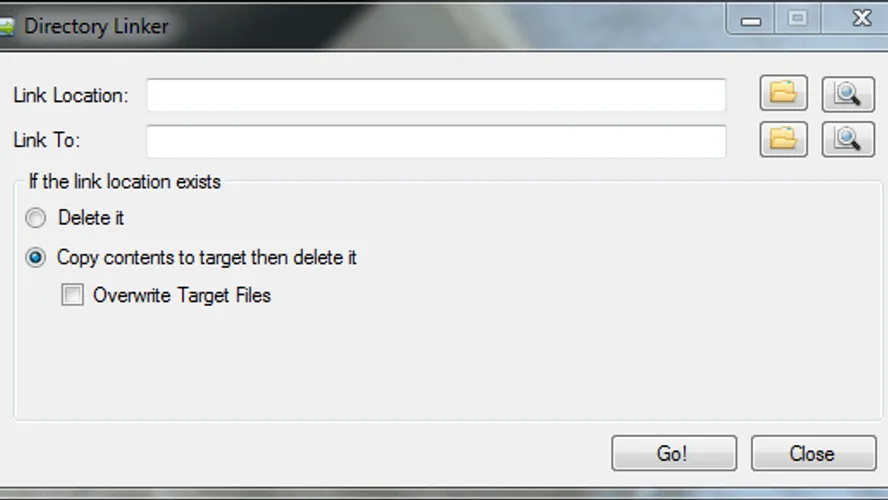
Task: Focus the Link To text field
Action: [436, 141]
